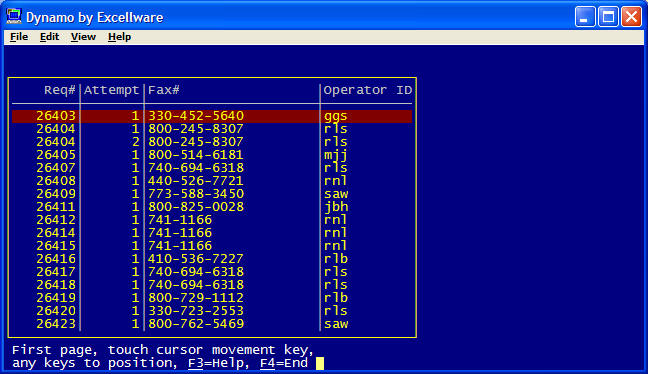Maximize the Dynamo window
The image size is (648, 374).
pyautogui.click(x=608, y=17)
